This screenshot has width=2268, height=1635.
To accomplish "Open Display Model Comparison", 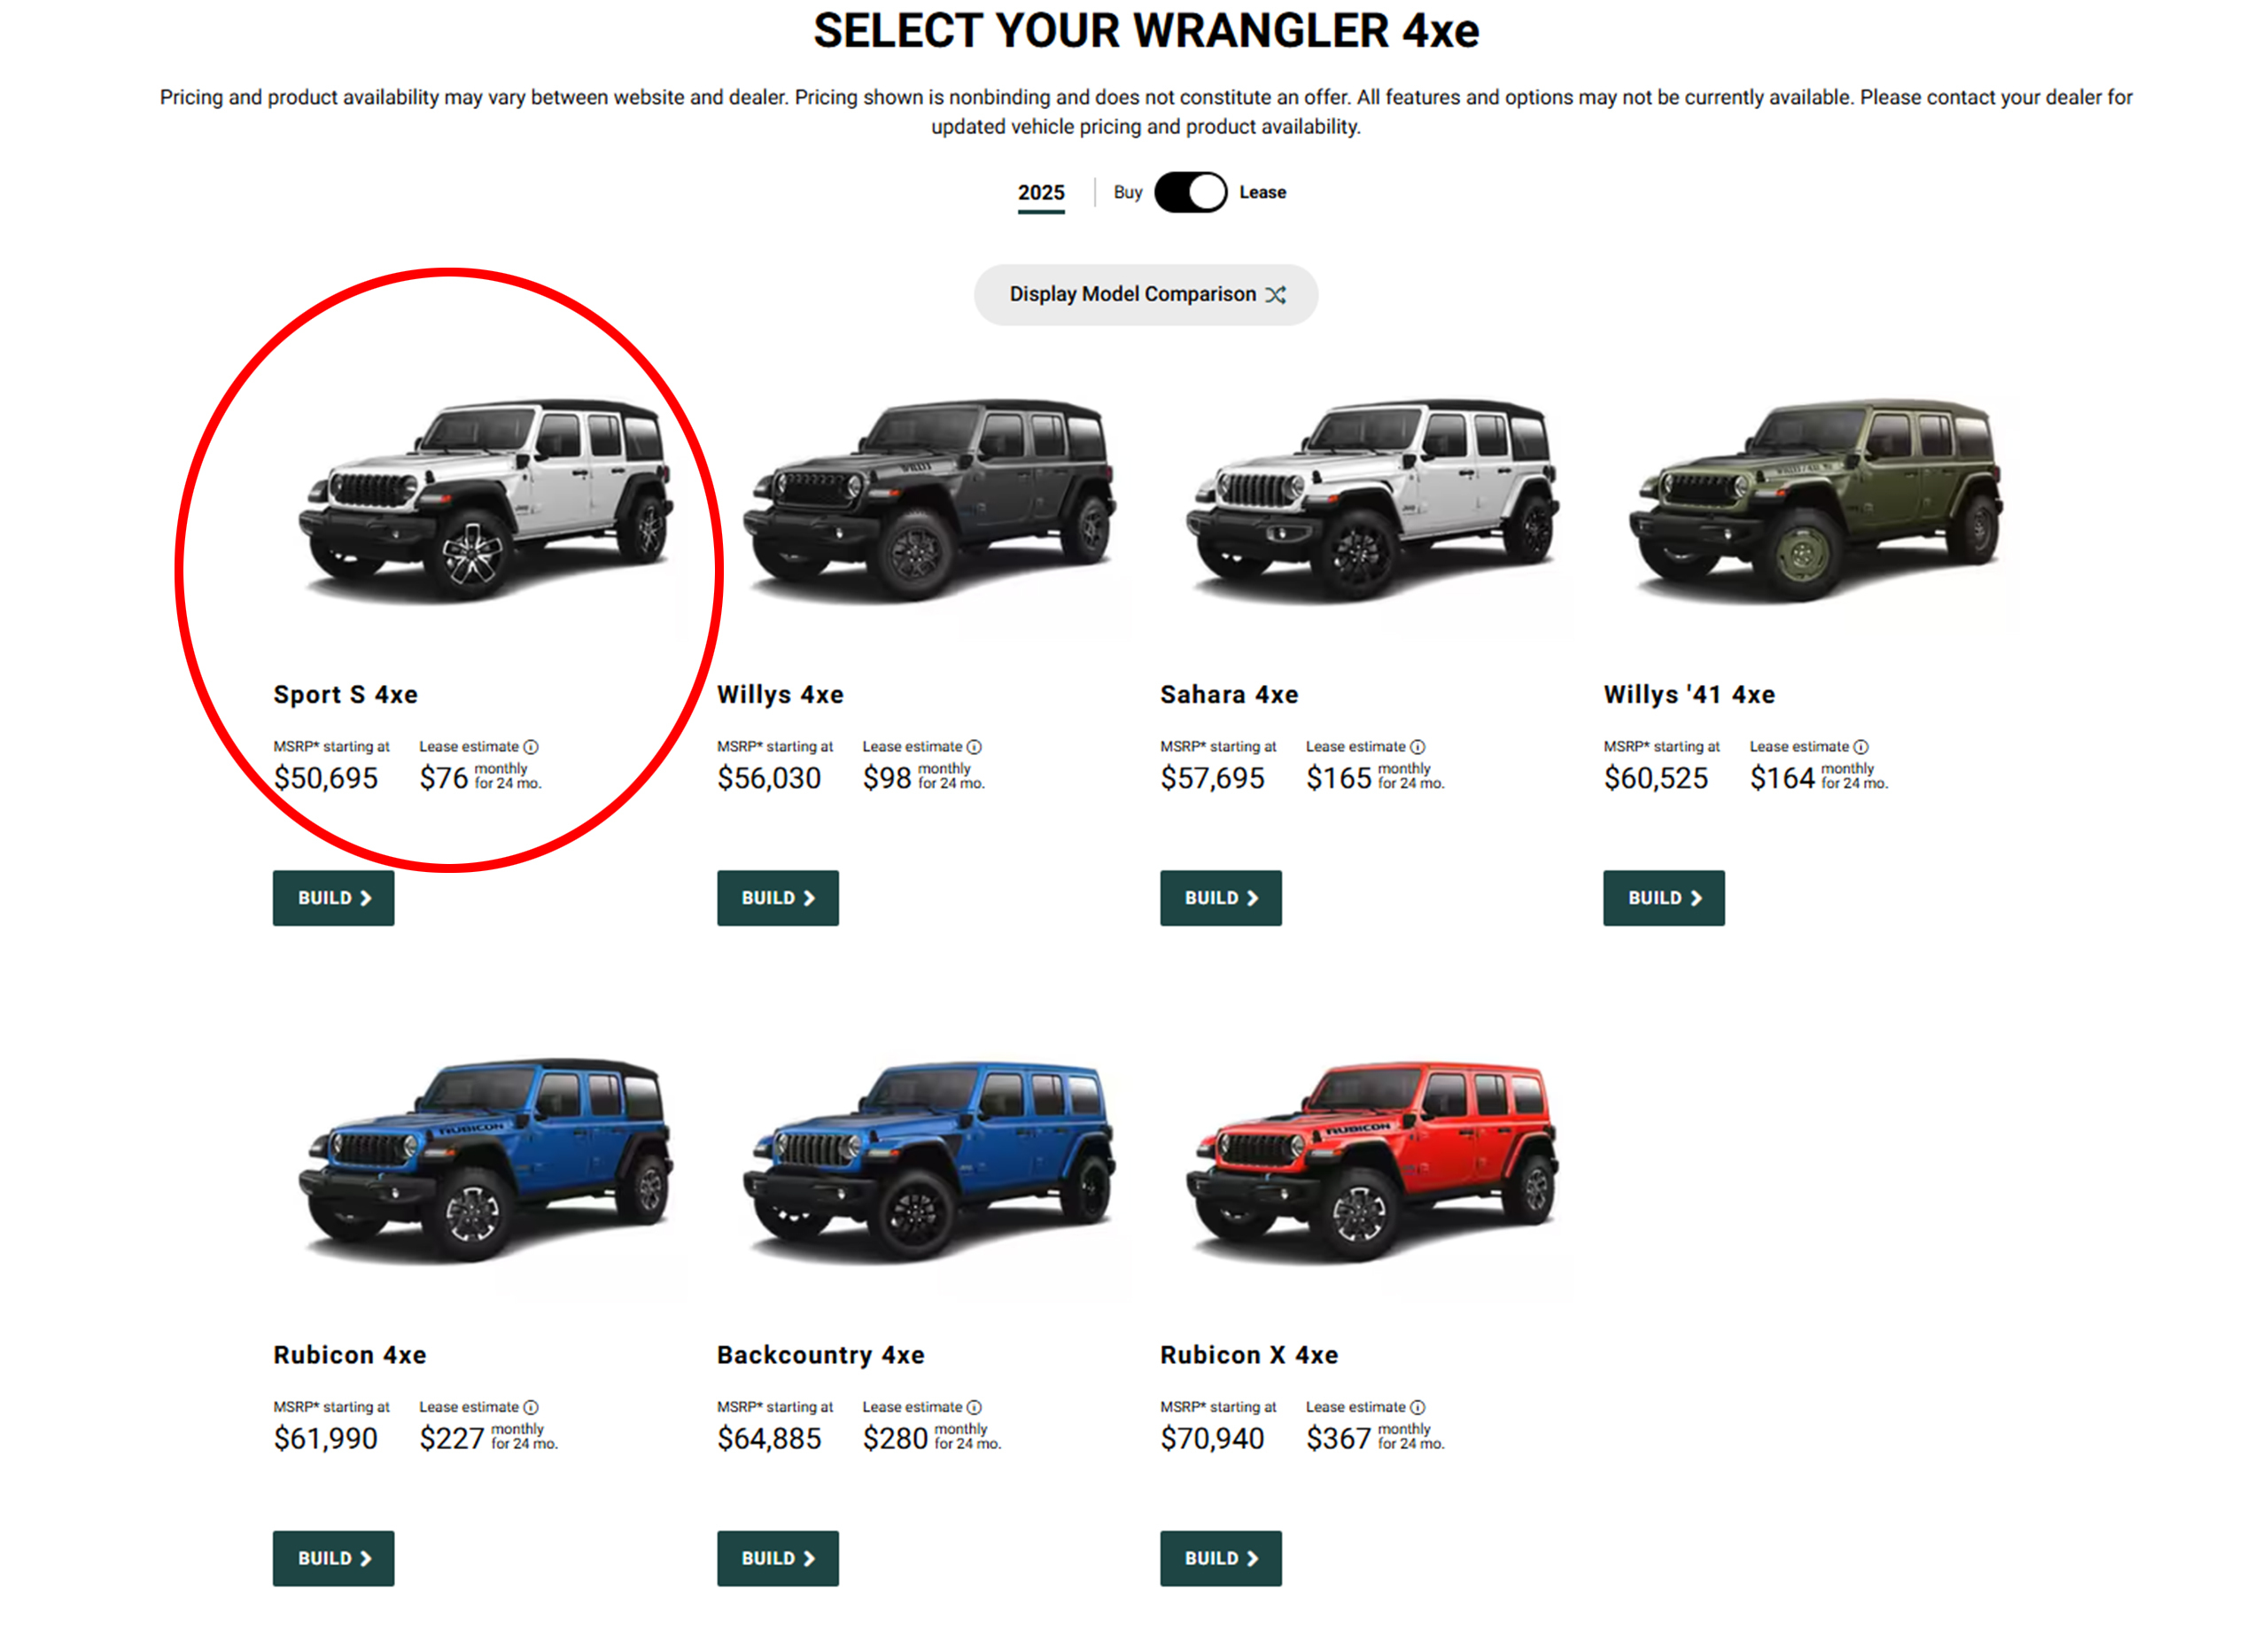I will [x=1146, y=295].
